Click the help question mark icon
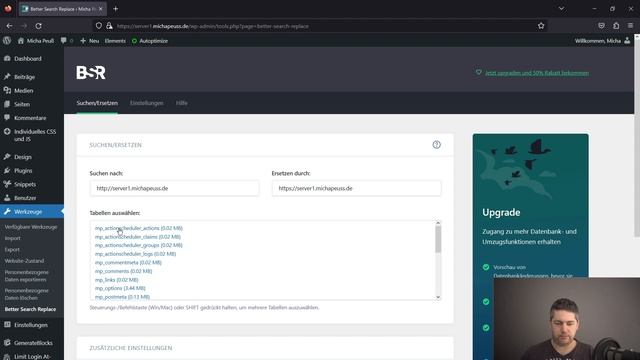The width and height of the screenshot is (640, 360). 436,145
